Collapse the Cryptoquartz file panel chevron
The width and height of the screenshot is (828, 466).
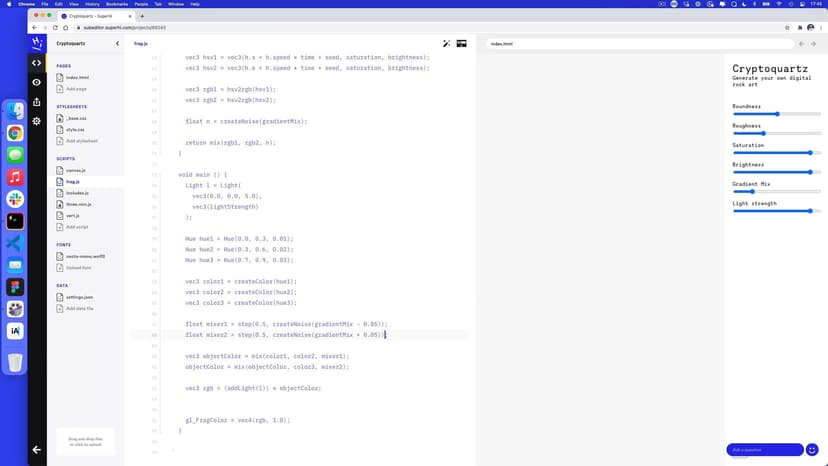117,44
